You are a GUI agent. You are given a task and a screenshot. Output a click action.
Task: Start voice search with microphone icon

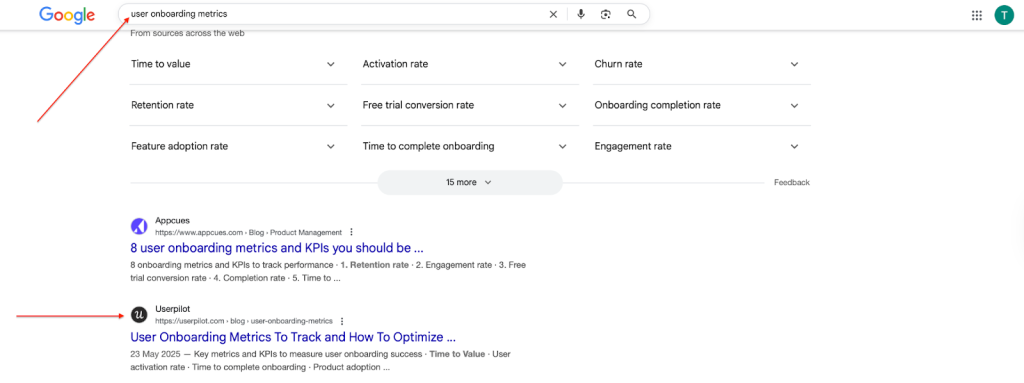point(581,14)
